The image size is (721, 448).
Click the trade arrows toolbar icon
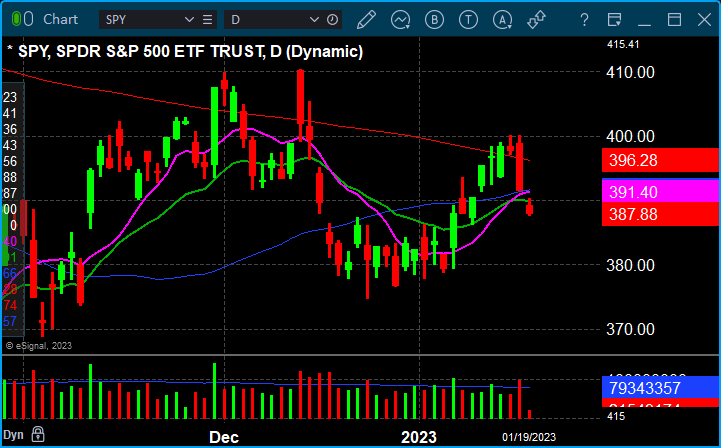click(536, 20)
